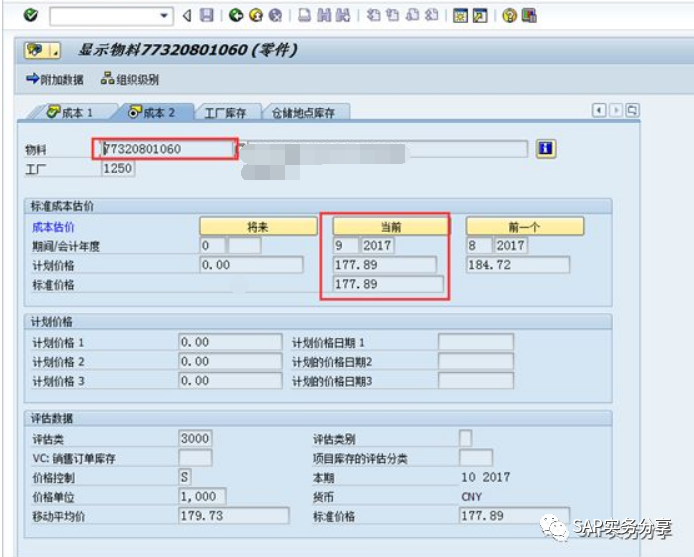Click the 物料 material number field
This screenshot has height=557, width=694.
pyautogui.click(x=165, y=149)
